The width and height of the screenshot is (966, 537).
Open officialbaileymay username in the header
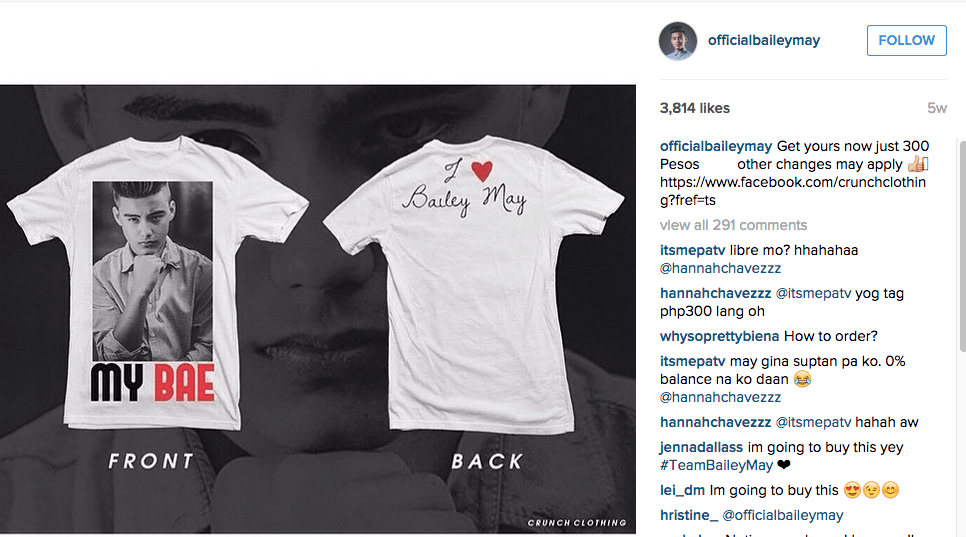click(x=763, y=41)
